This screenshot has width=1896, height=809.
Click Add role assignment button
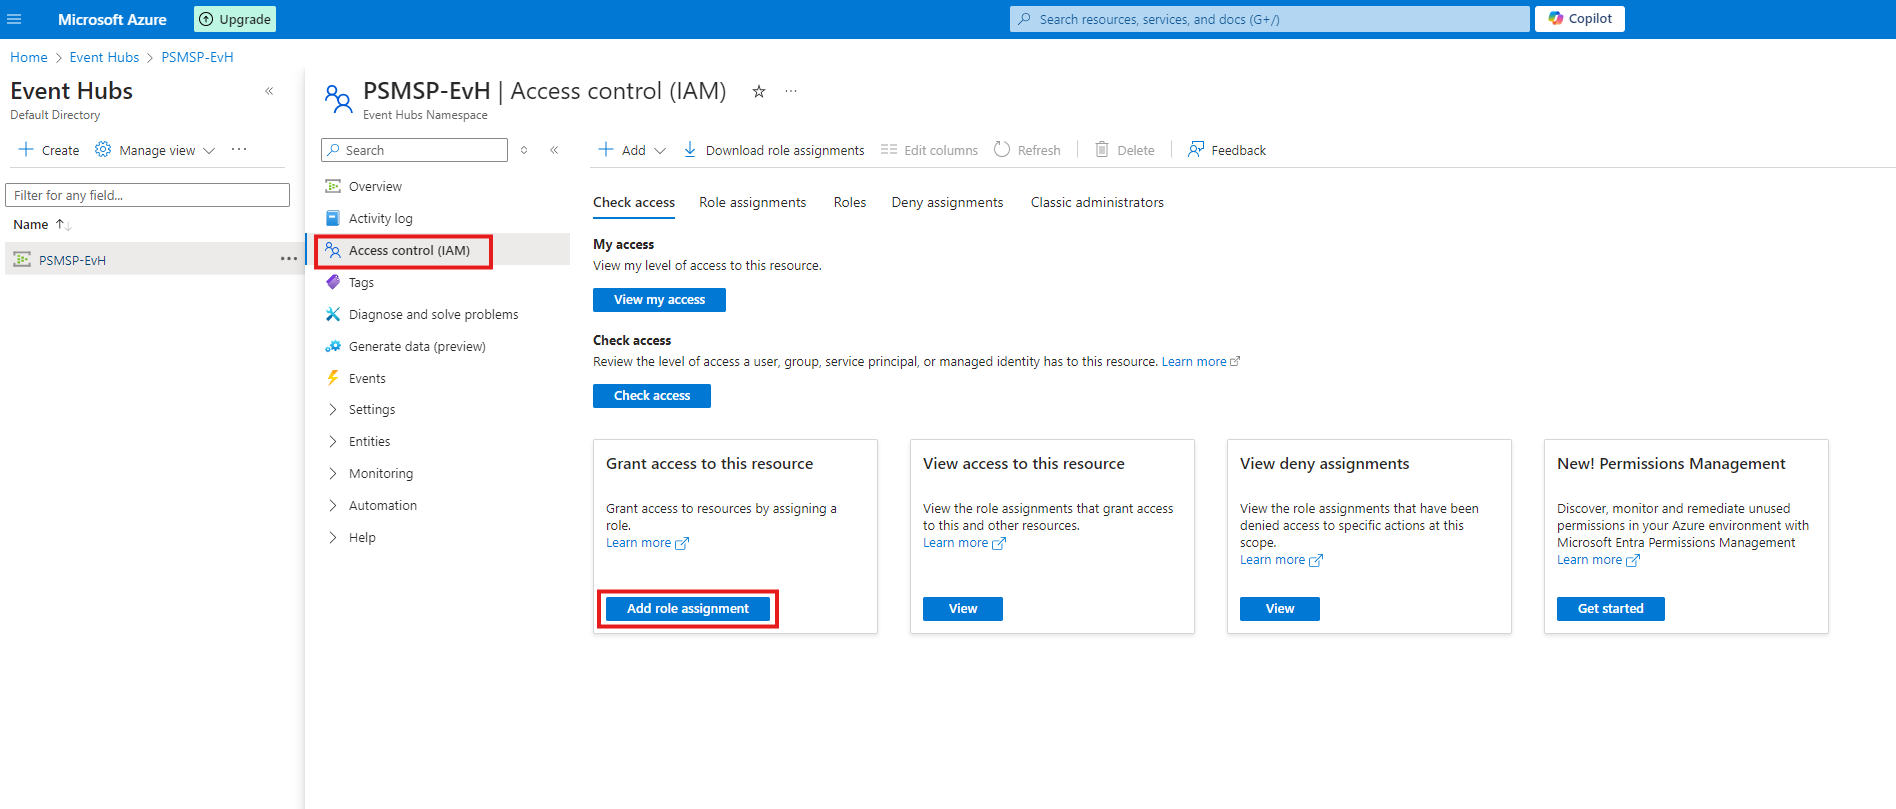point(687,609)
